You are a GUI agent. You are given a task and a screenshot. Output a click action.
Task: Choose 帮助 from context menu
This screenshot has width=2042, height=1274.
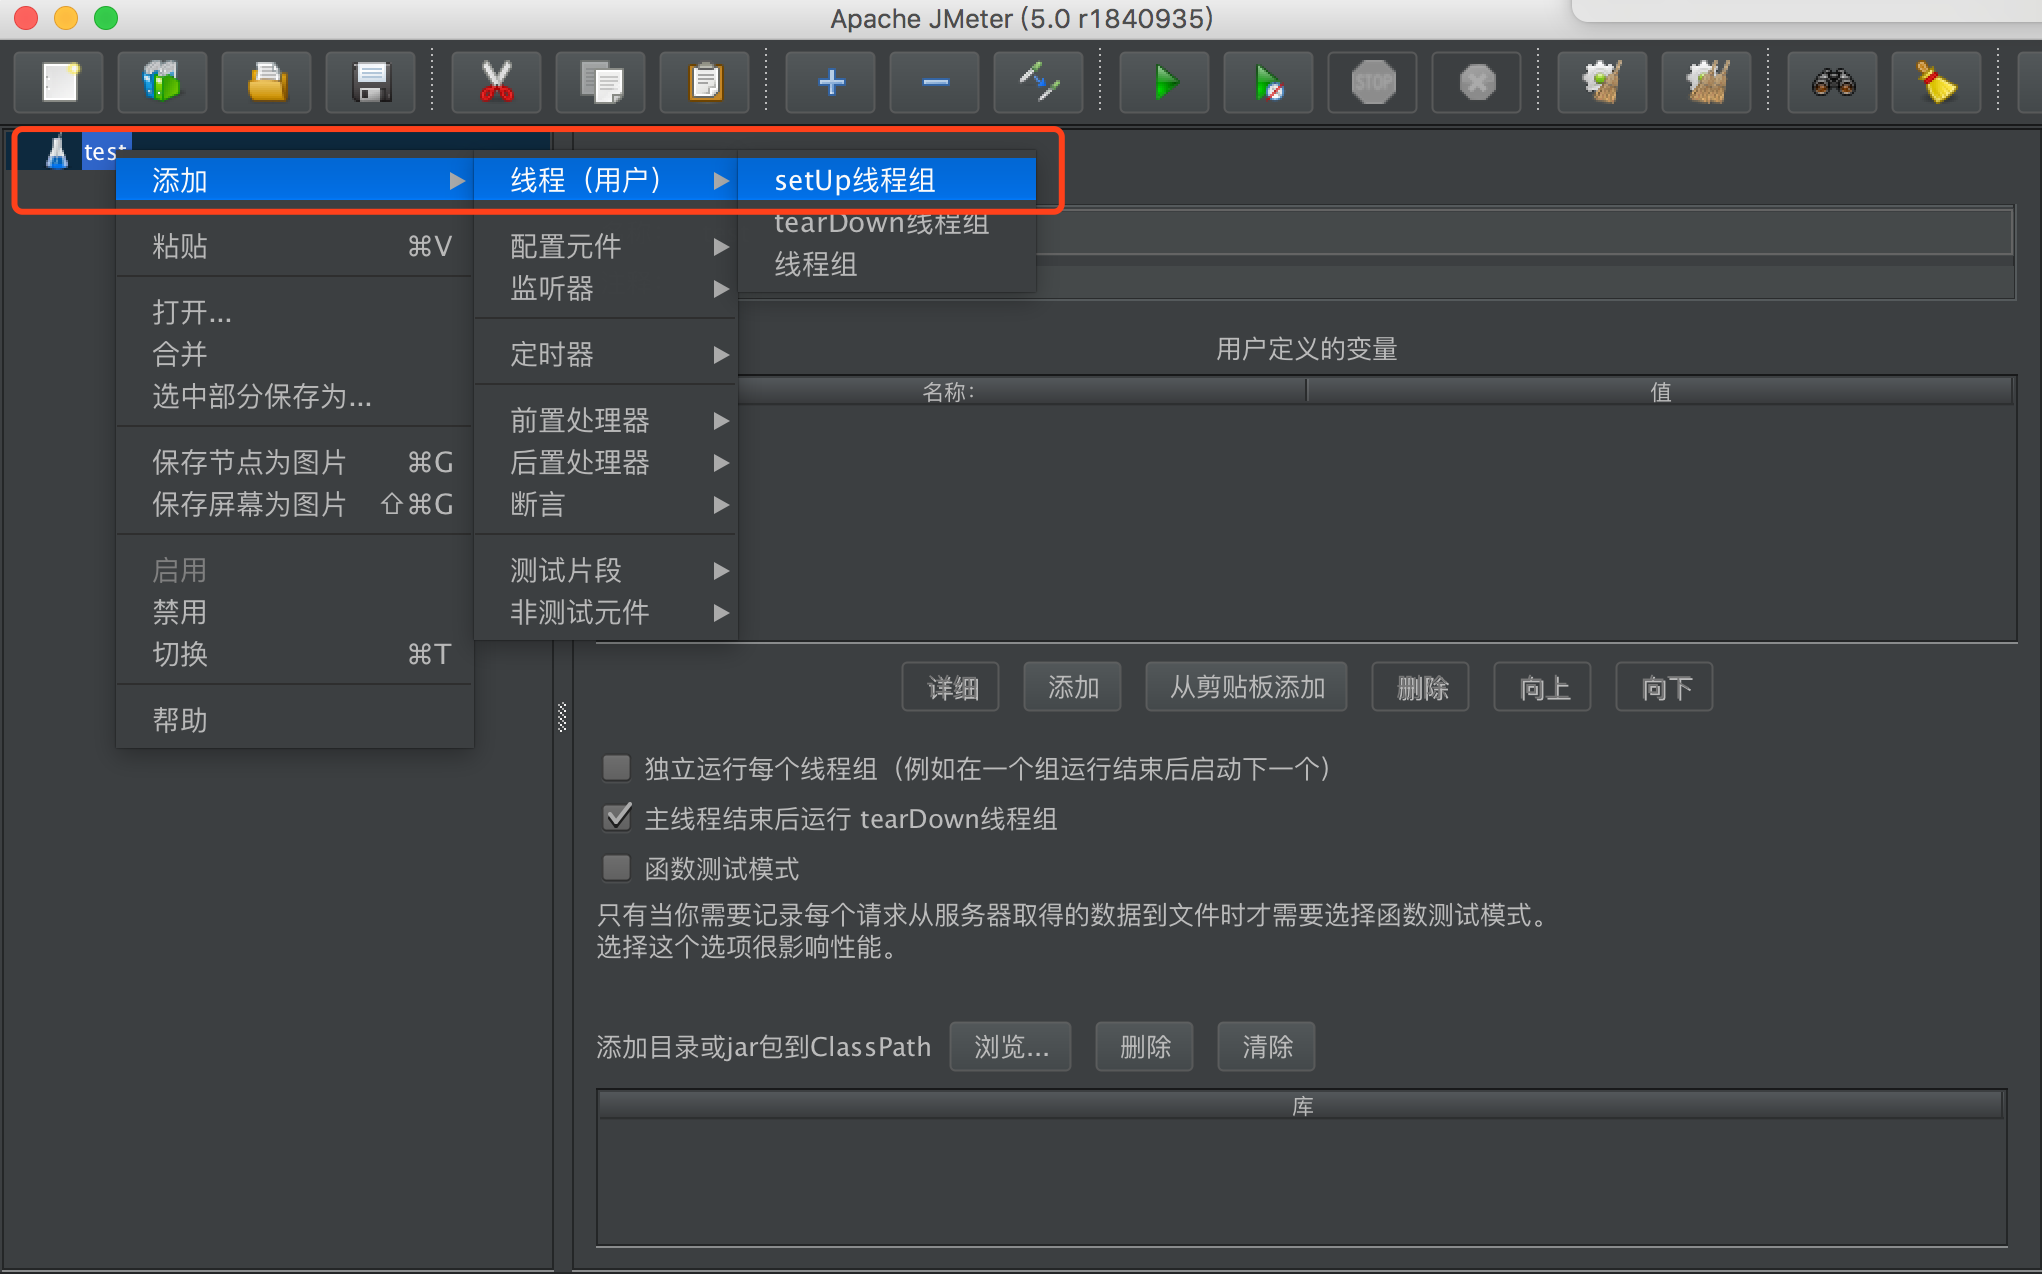click(x=295, y=720)
